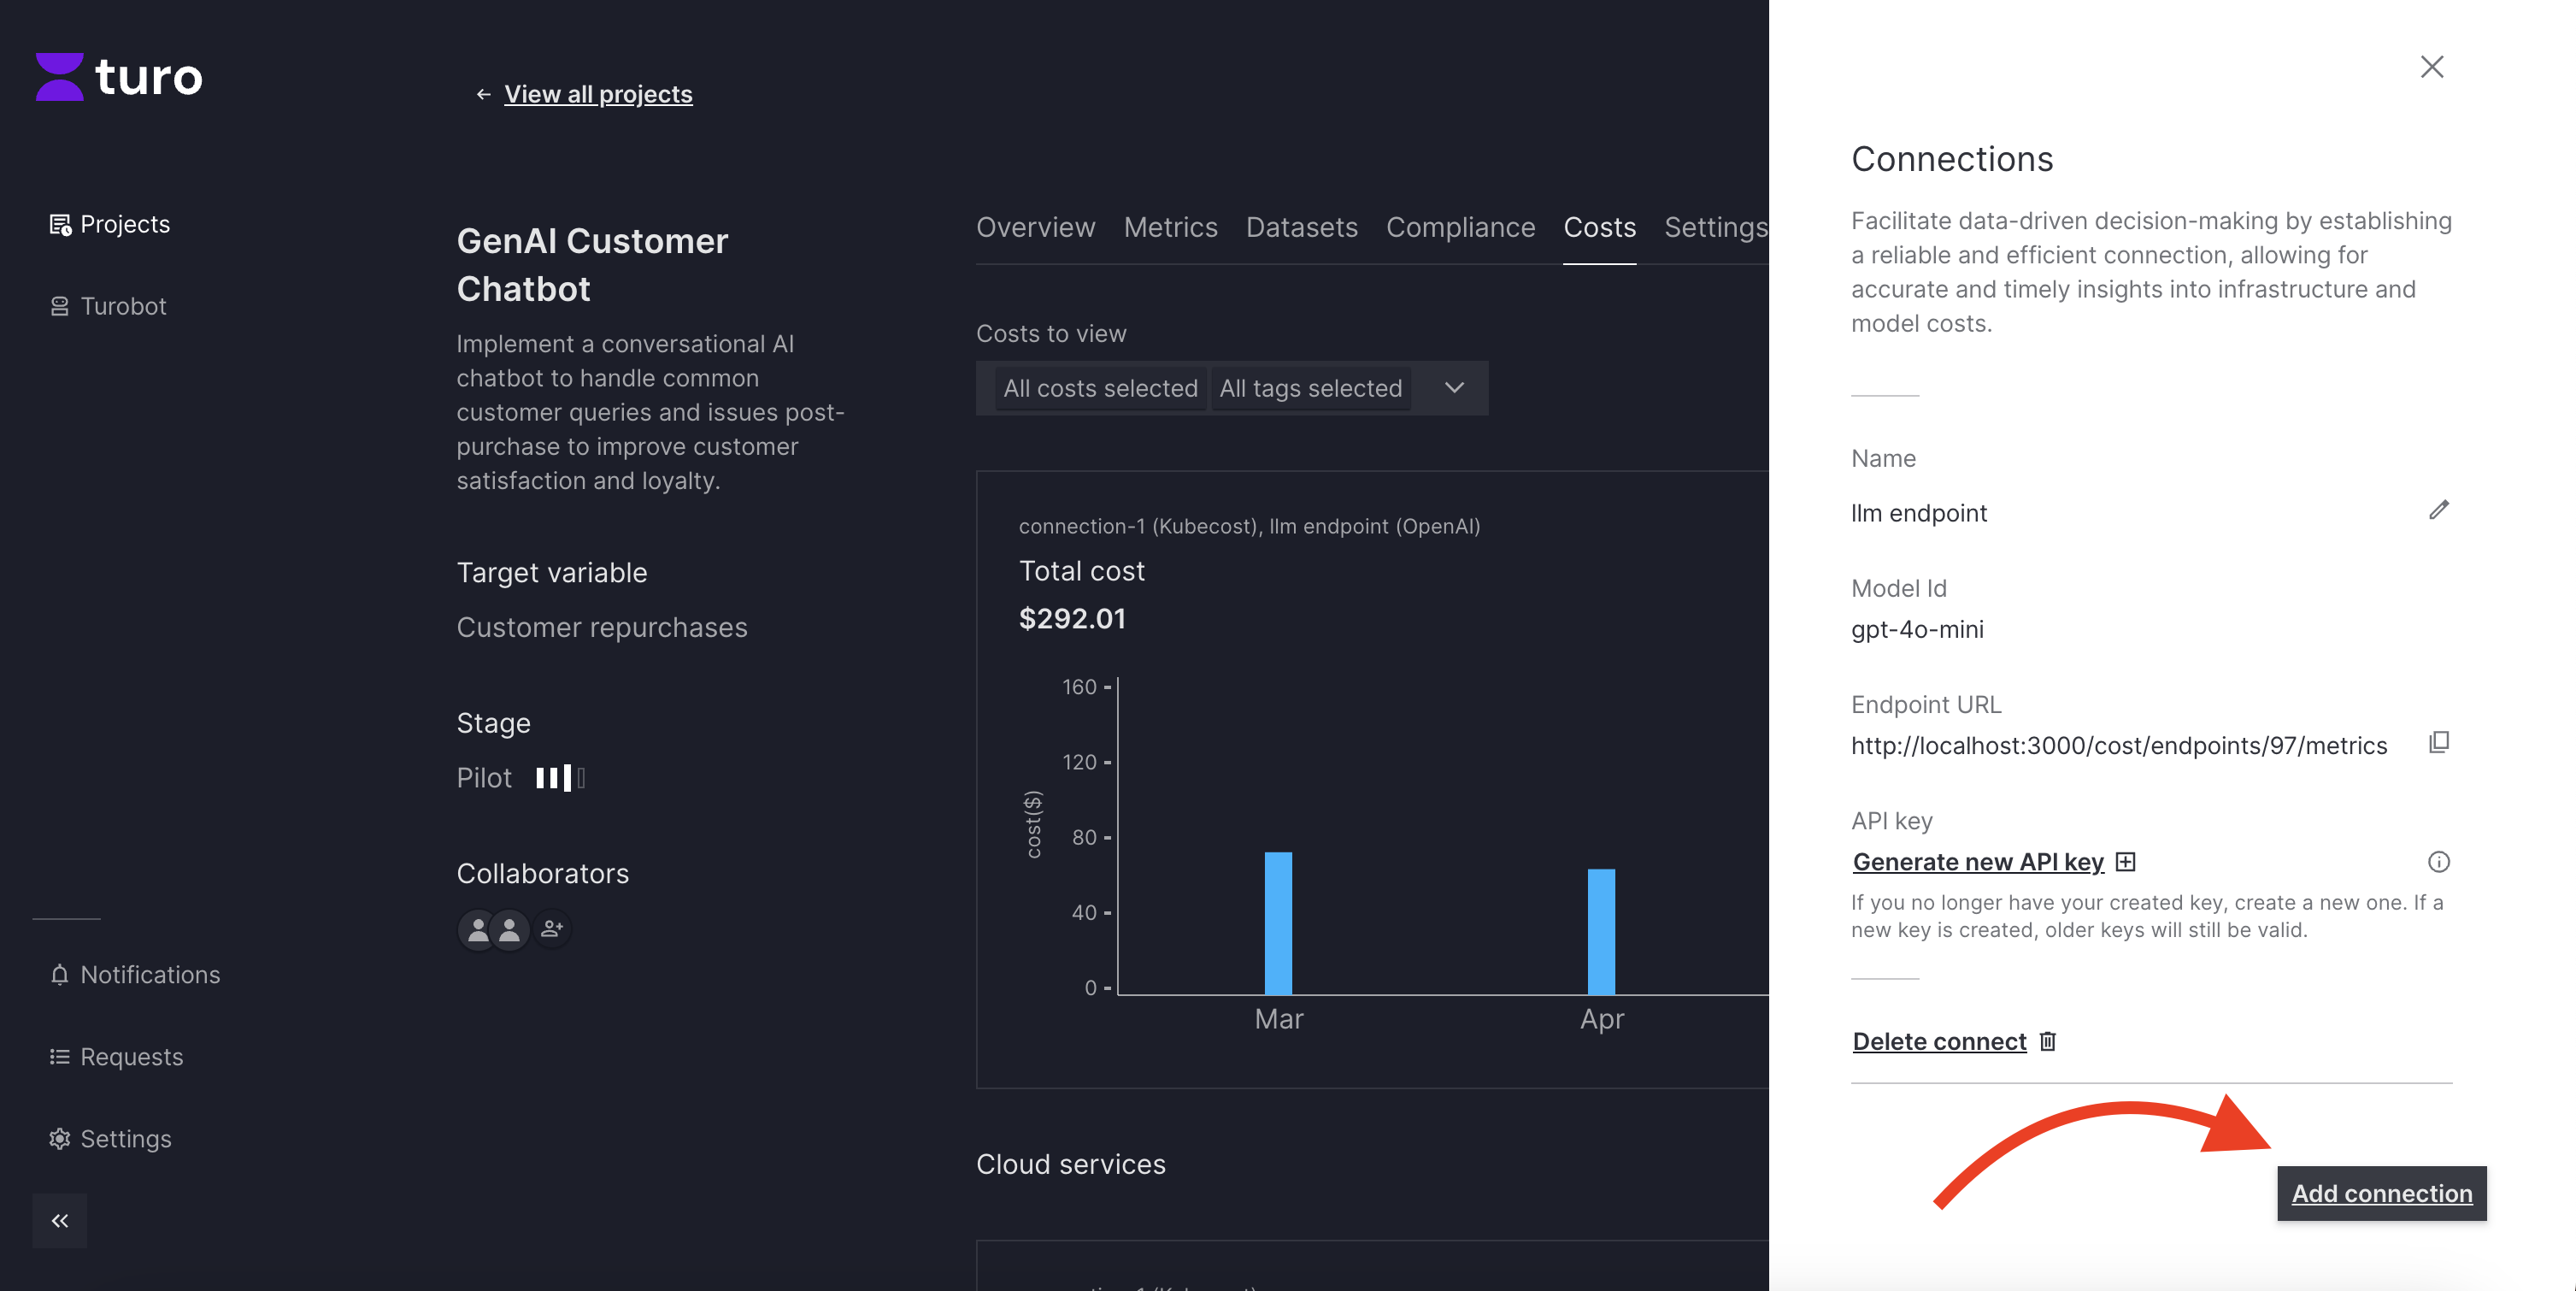The image size is (2576, 1291).
Task: Click the Add connection button
Action: 2381,1193
